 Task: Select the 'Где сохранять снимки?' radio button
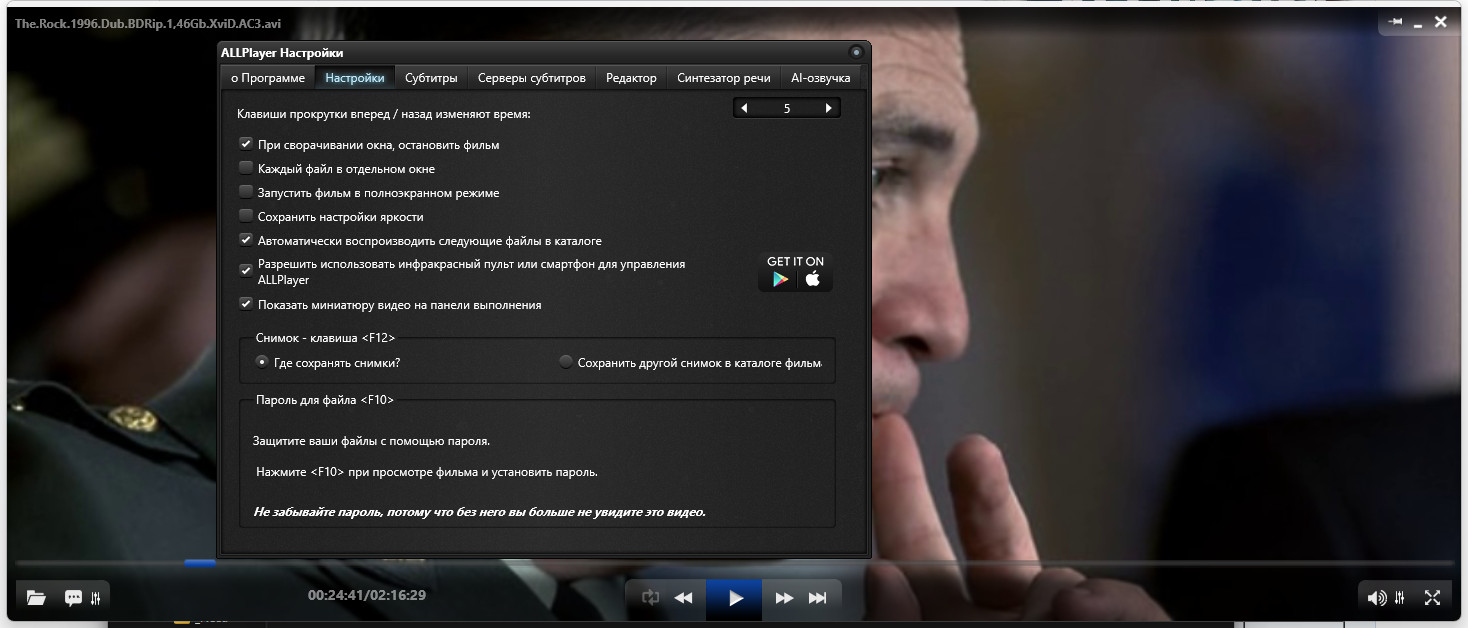click(262, 362)
